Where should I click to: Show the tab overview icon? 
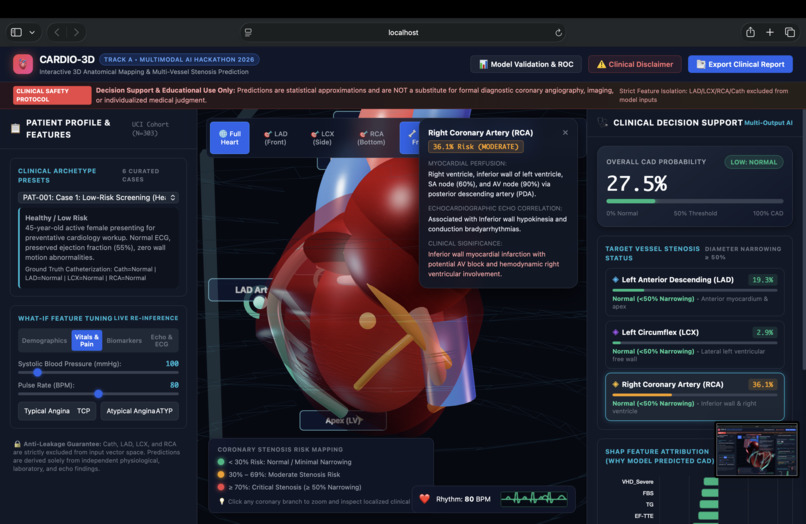[x=790, y=32]
